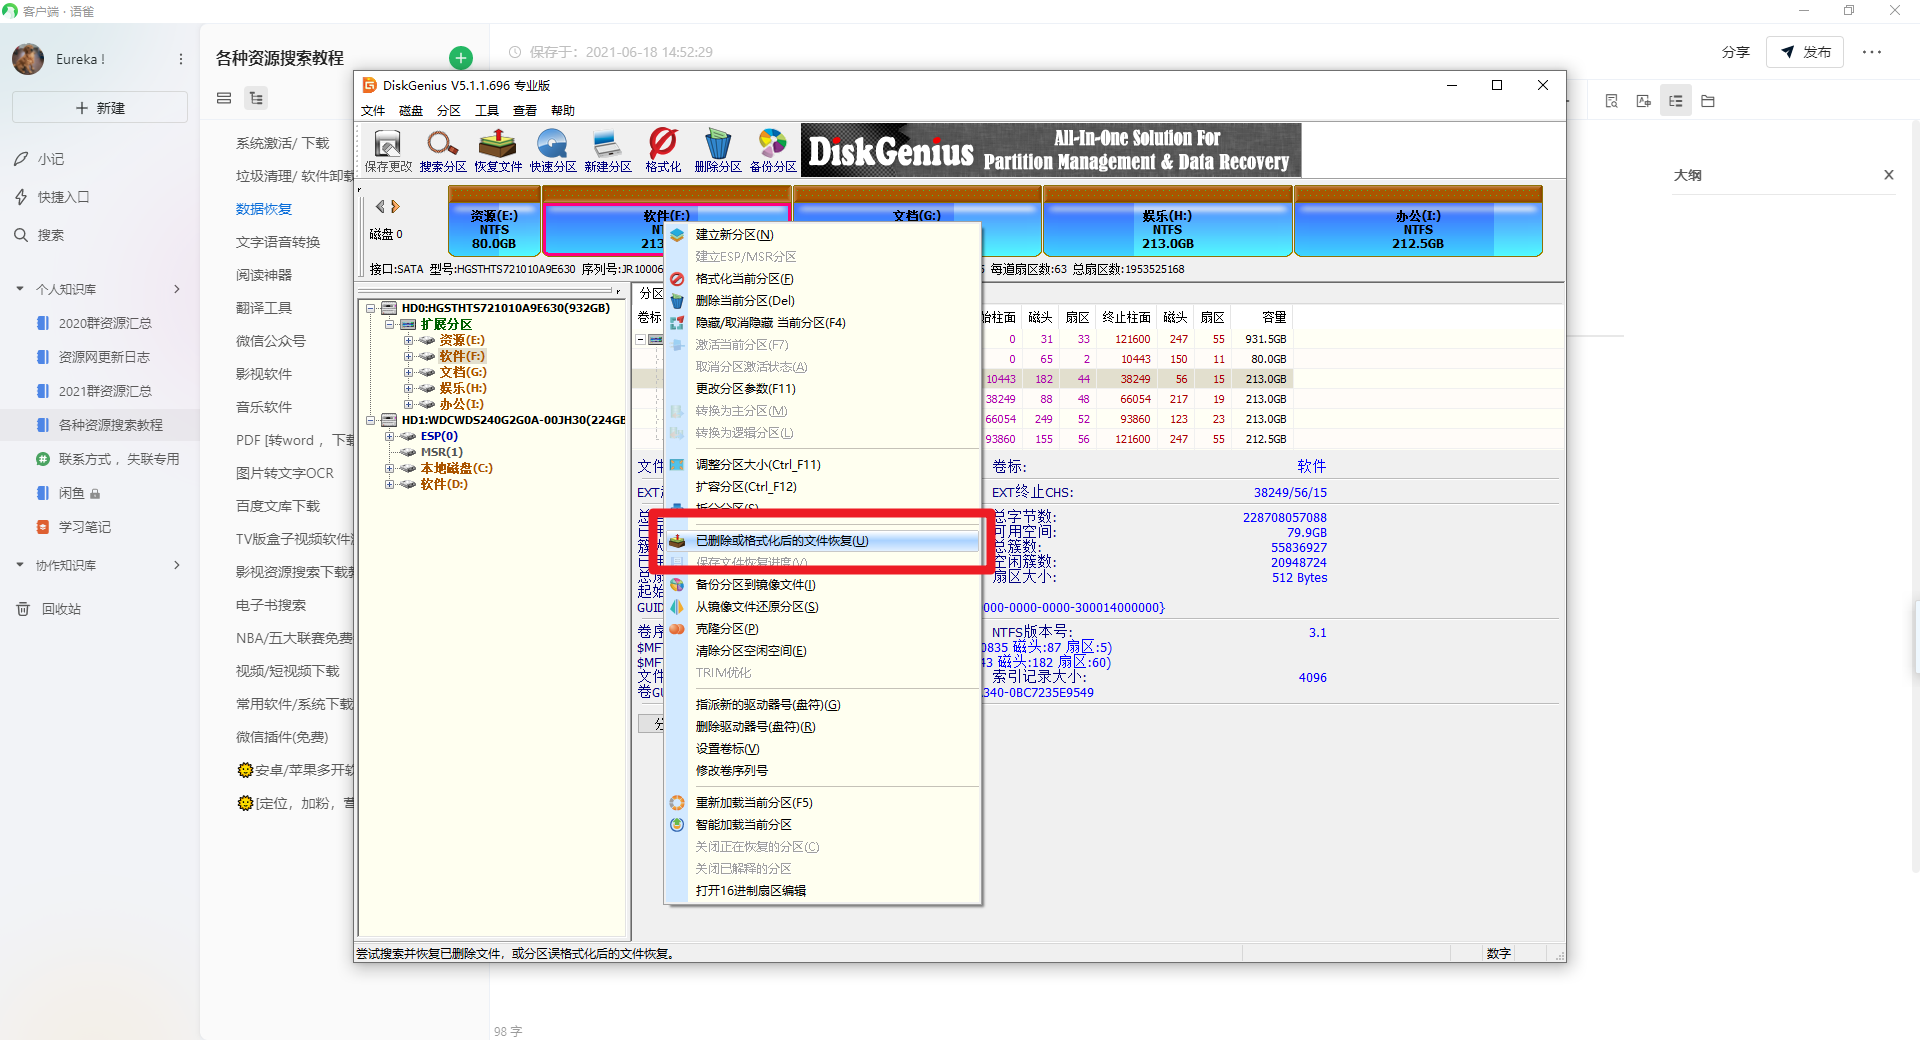Start Quick Partition (快速分区) tool

click(x=553, y=150)
